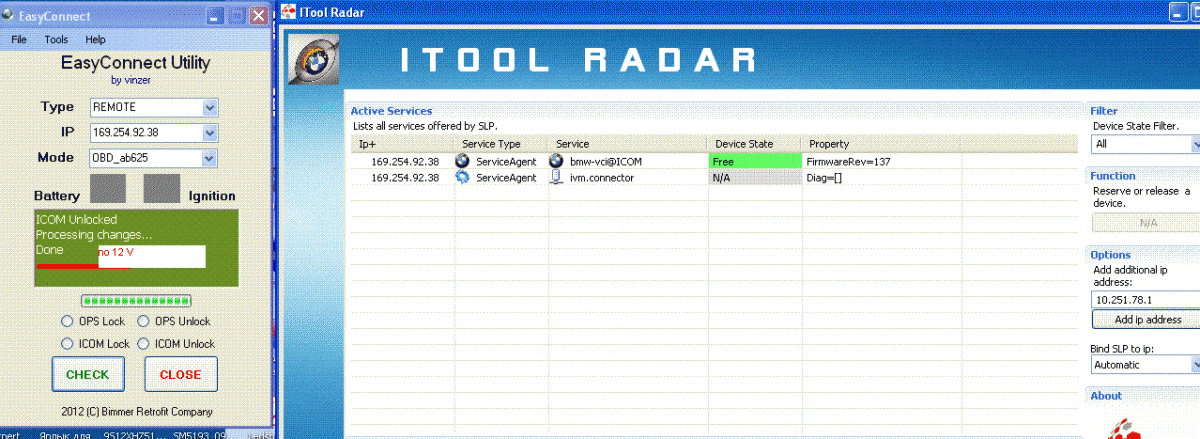The height and width of the screenshot is (439, 1200).
Task: Select the OPS Lock radio button
Action: tap(68, 321)
